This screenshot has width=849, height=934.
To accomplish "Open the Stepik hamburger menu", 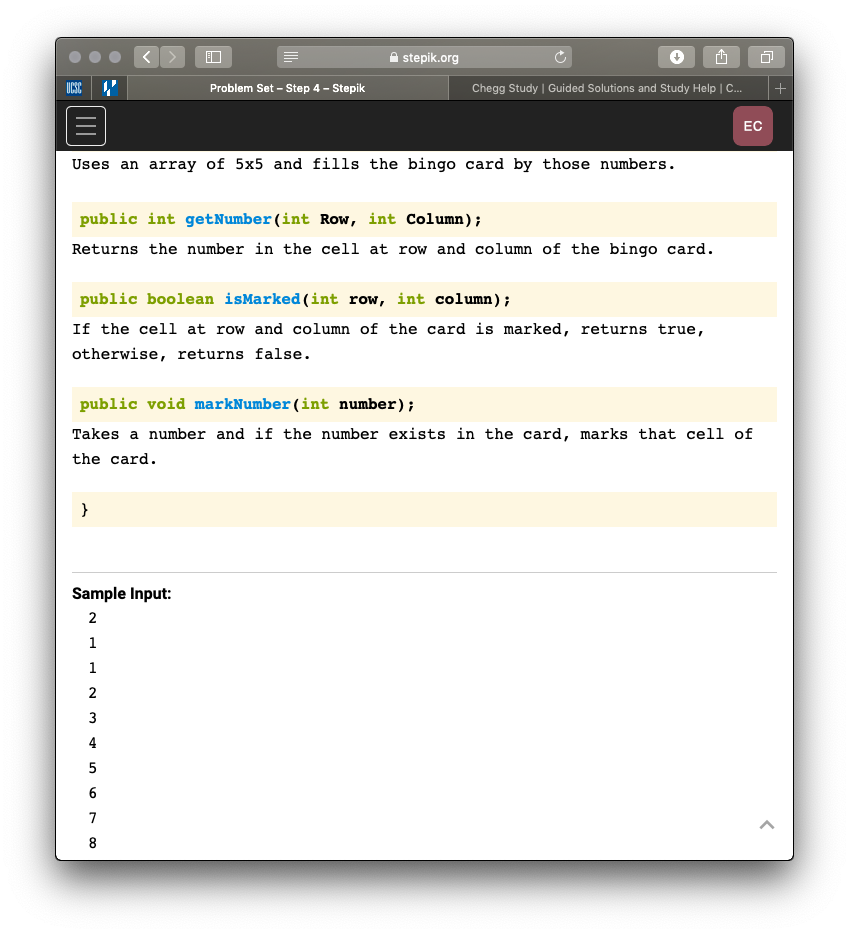I will click(86, 126).
